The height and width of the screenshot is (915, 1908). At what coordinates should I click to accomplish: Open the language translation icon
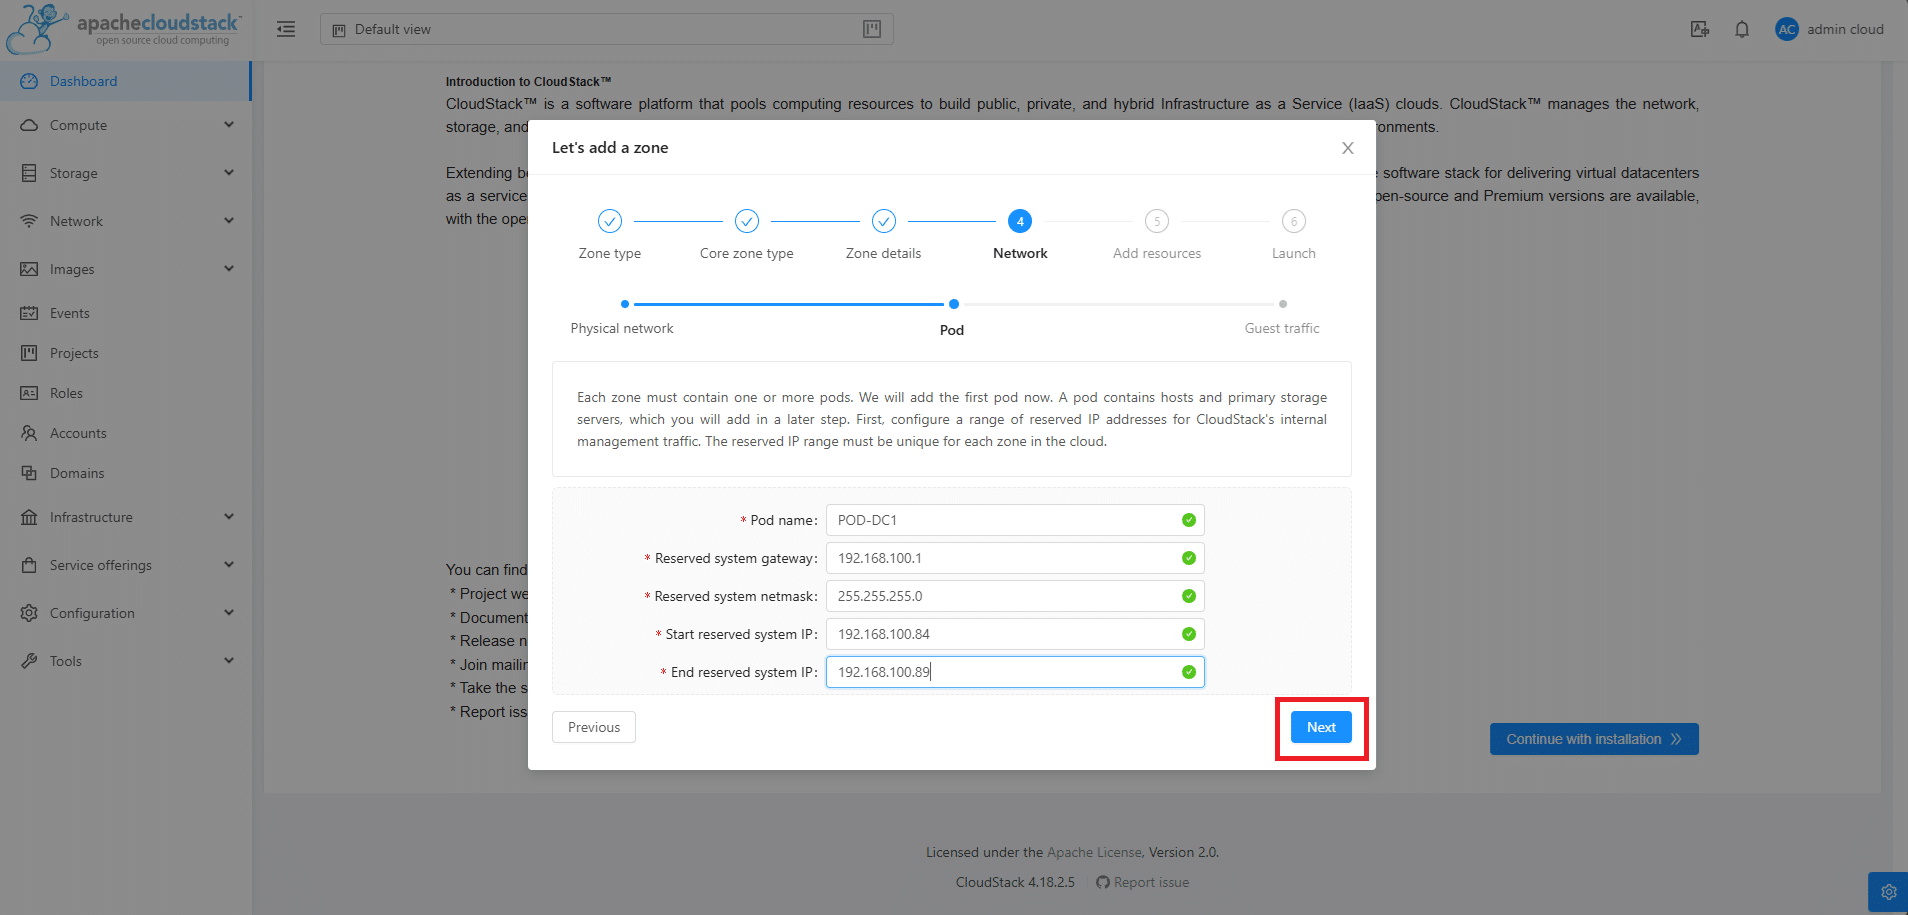point(1699,29)
